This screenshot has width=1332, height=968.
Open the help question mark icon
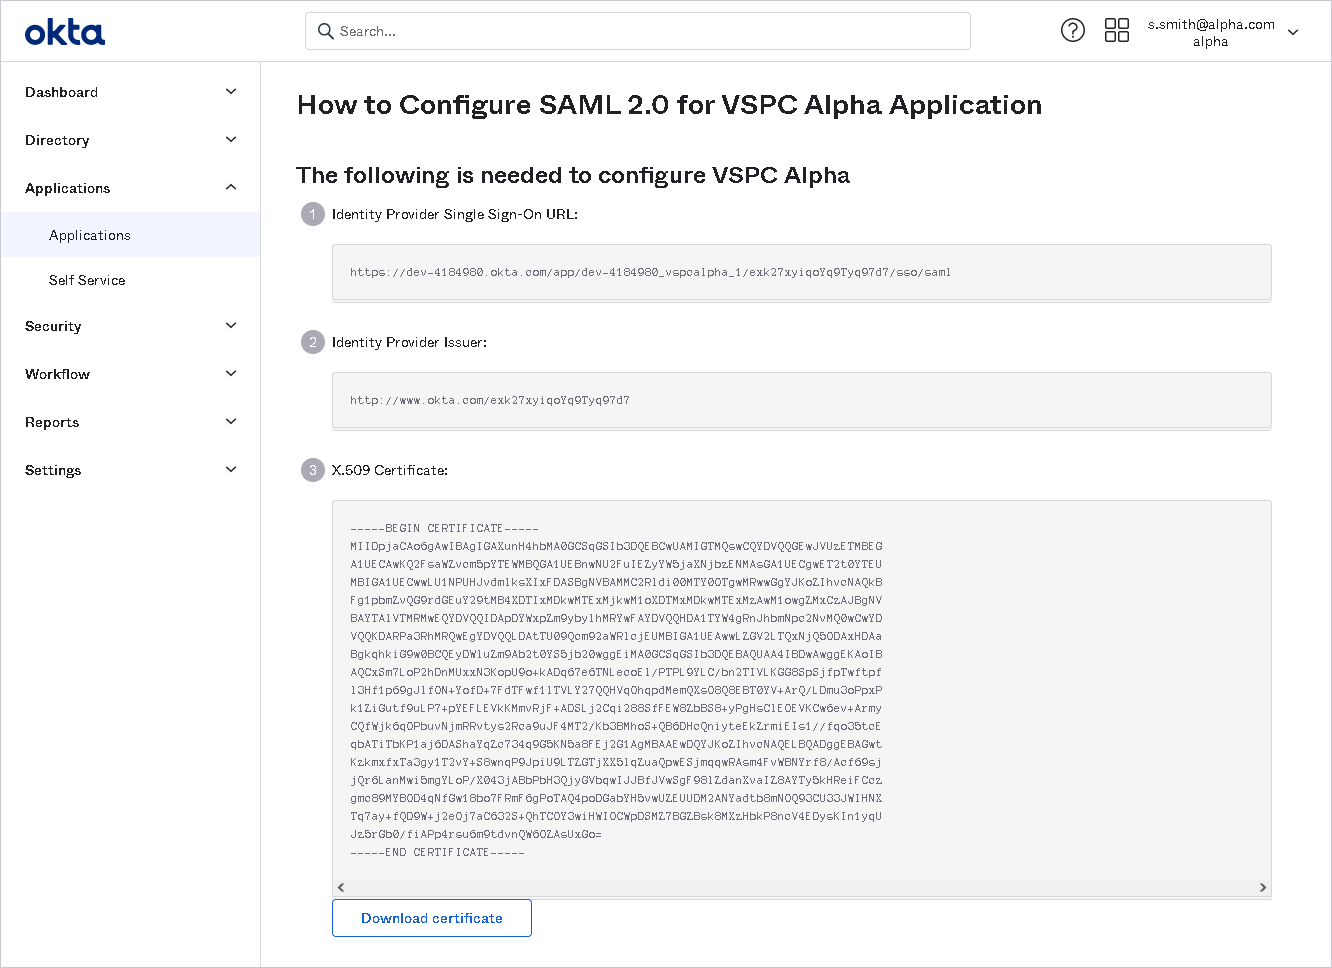1072,30
